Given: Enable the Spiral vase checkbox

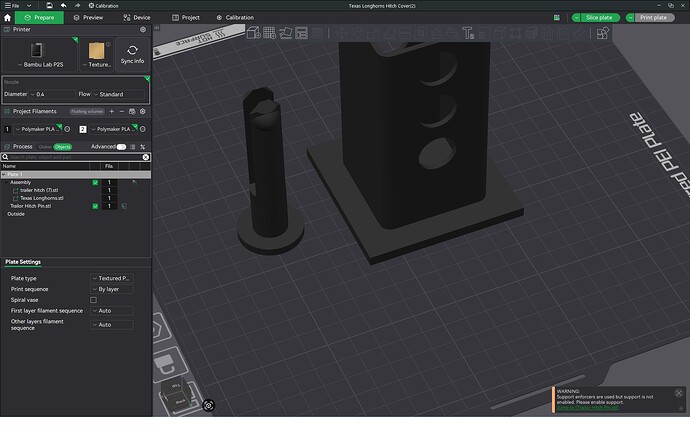Looking at the screenshot, I should pos(93,300).
